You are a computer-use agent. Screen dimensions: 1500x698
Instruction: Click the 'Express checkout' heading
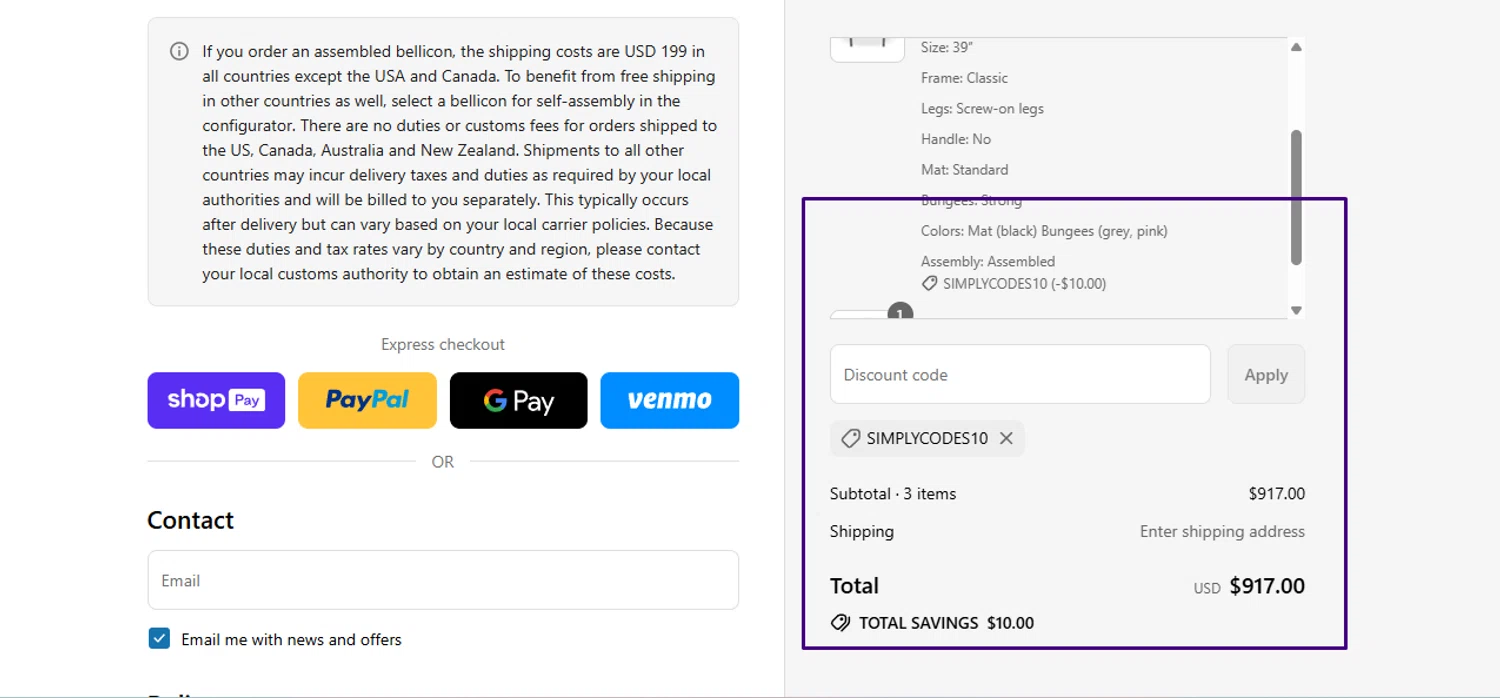click(x=443, y=344)
